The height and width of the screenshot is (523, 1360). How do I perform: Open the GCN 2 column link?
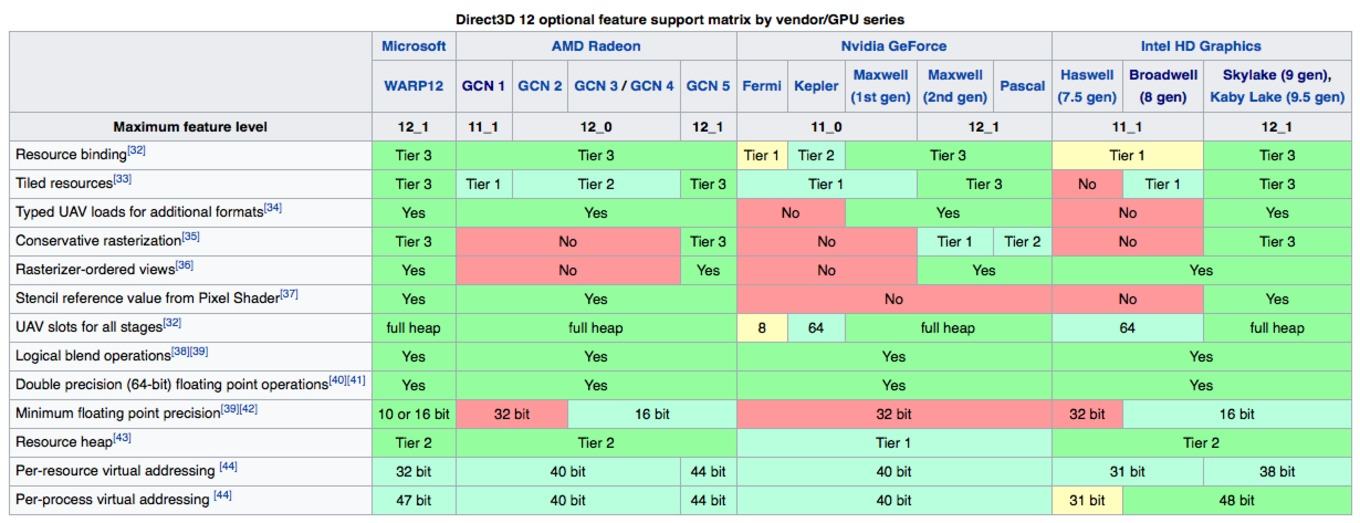540,86
